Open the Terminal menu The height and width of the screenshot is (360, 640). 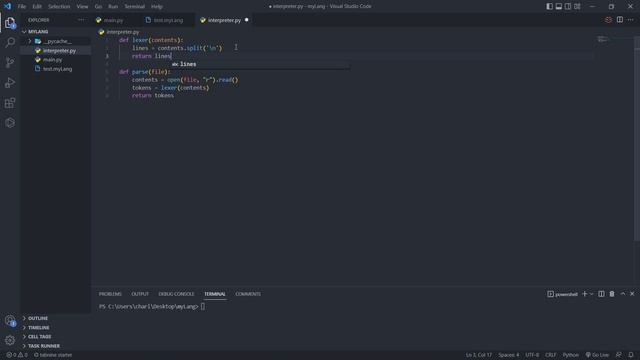pos(135,7)
